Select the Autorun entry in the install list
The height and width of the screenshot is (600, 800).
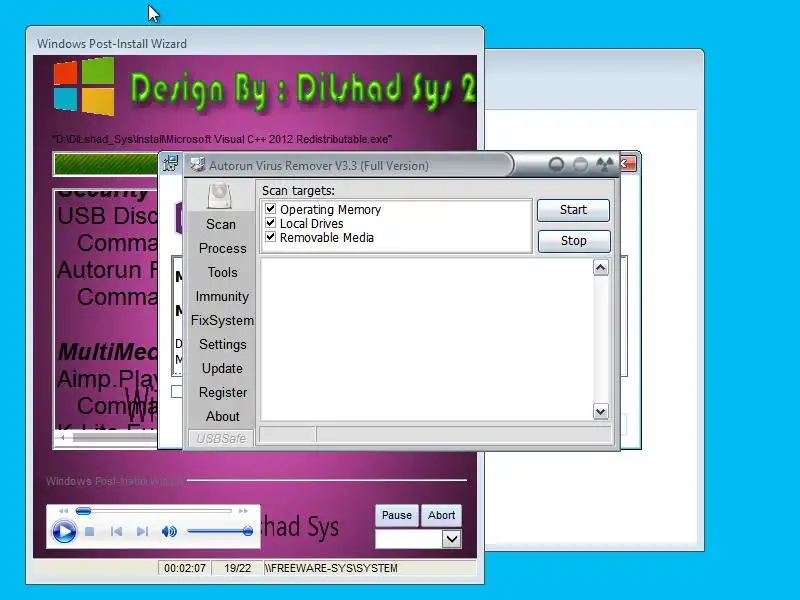coord(108,269)
